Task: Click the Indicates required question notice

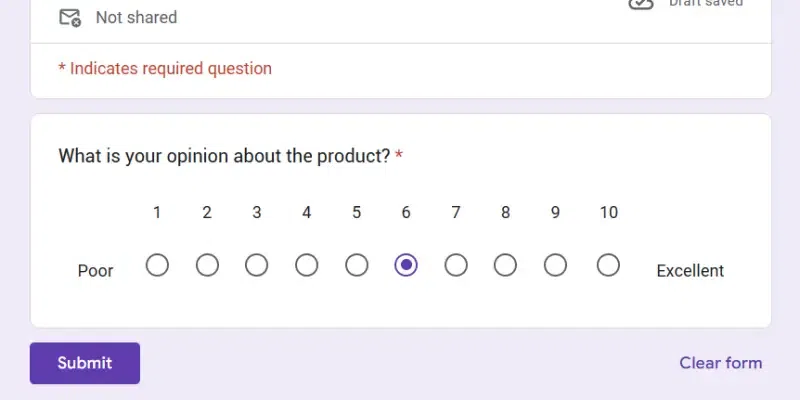Action: click(x=165, y=69)
